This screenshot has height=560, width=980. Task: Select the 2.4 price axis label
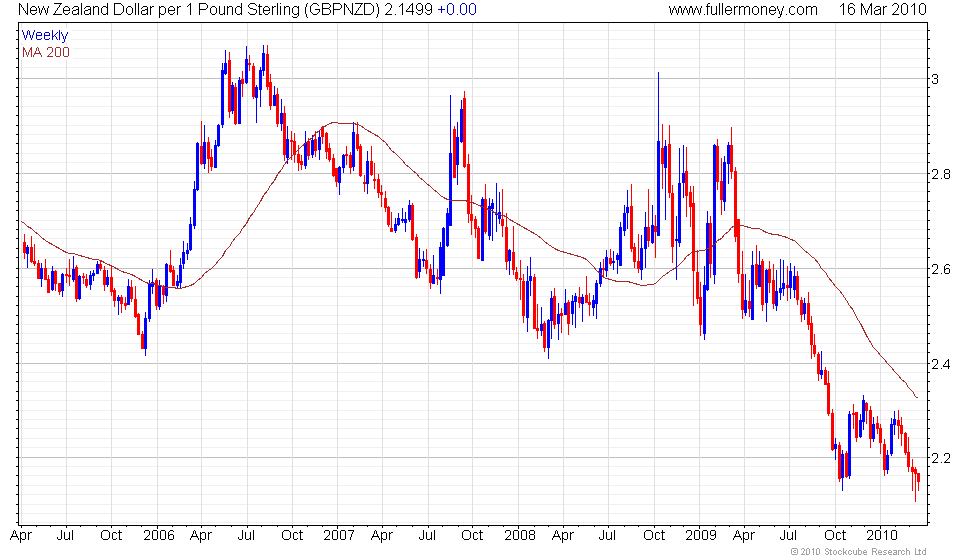point(940,364)
